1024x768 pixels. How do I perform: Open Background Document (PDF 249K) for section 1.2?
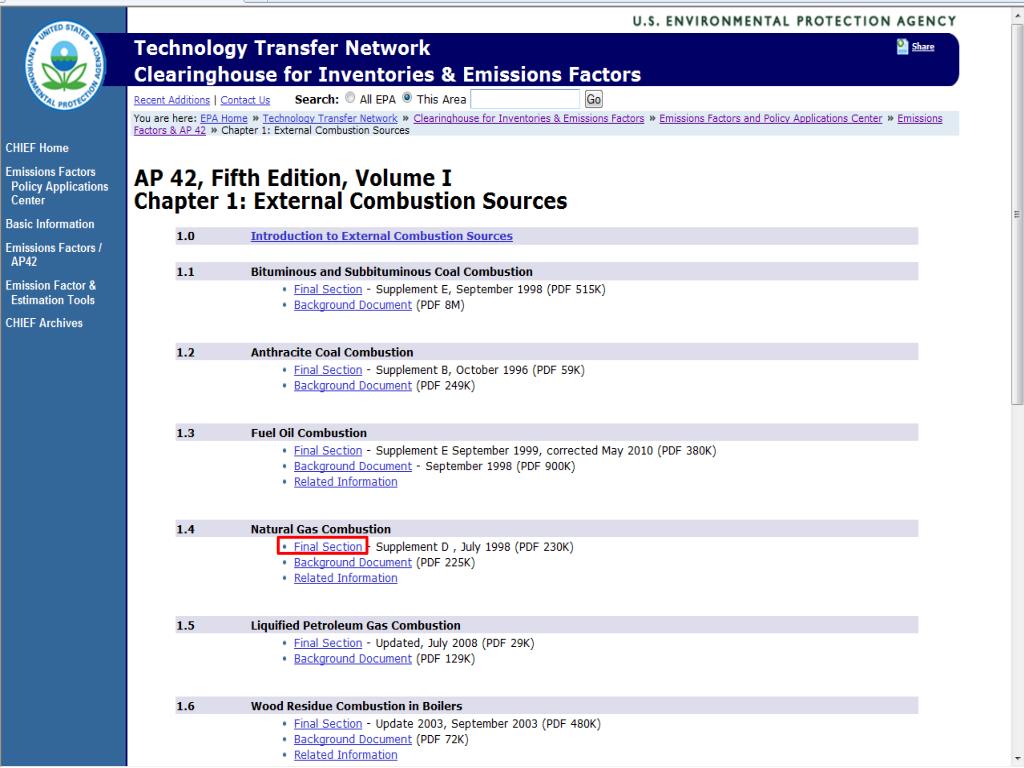(x=353, y=386)
